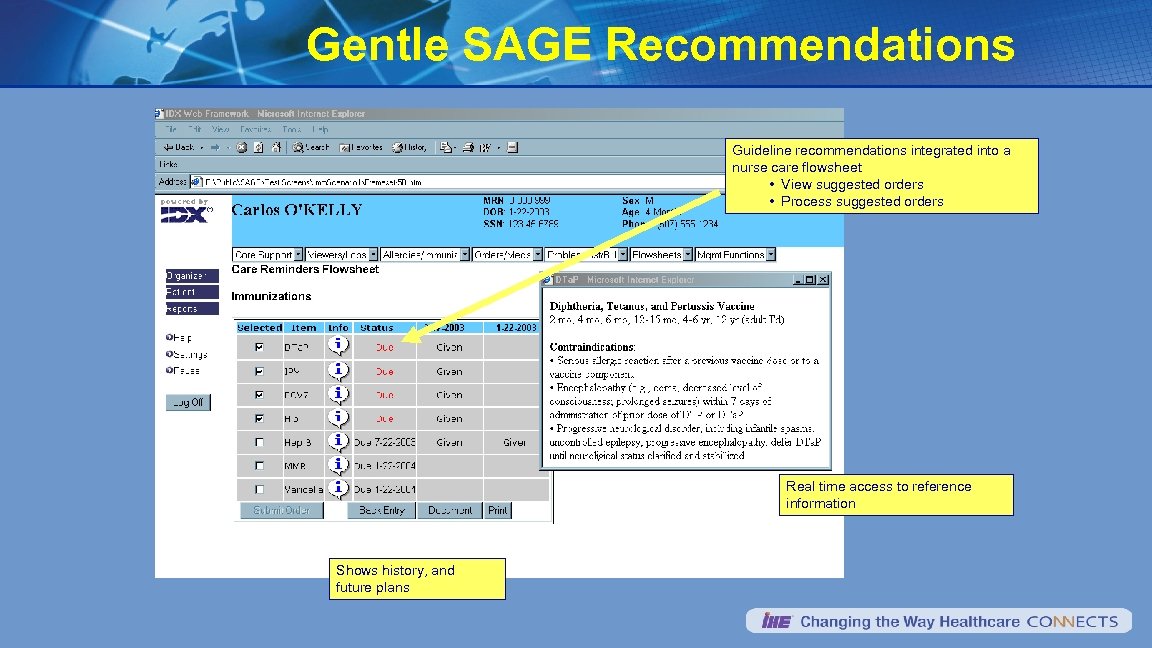This screenshot has height=648, width=1152.
Task: Uncheck the DTaP selected checkbox
Action: coord(257,346)
